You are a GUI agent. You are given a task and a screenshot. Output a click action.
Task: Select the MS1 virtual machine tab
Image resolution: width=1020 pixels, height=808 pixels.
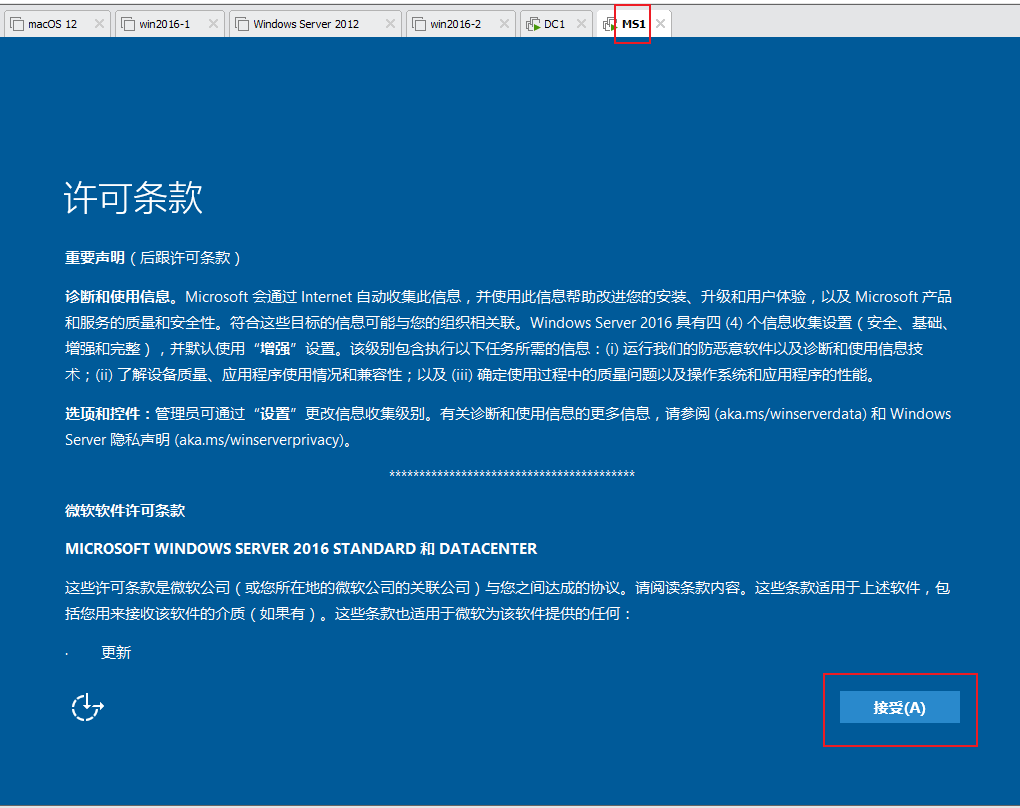click(634, 24)
